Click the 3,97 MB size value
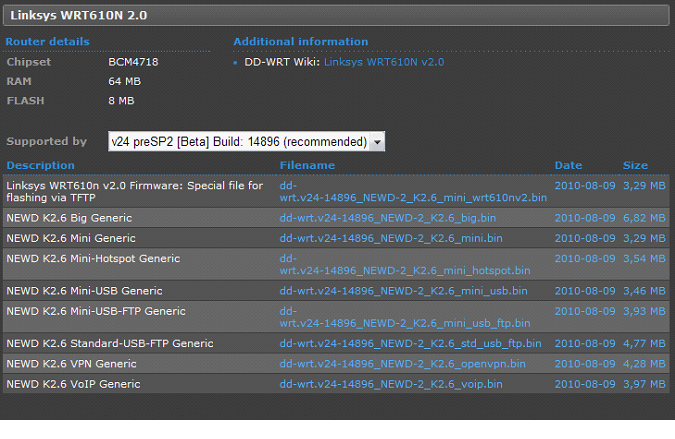675x439 pixels. [x=644, y=384]
